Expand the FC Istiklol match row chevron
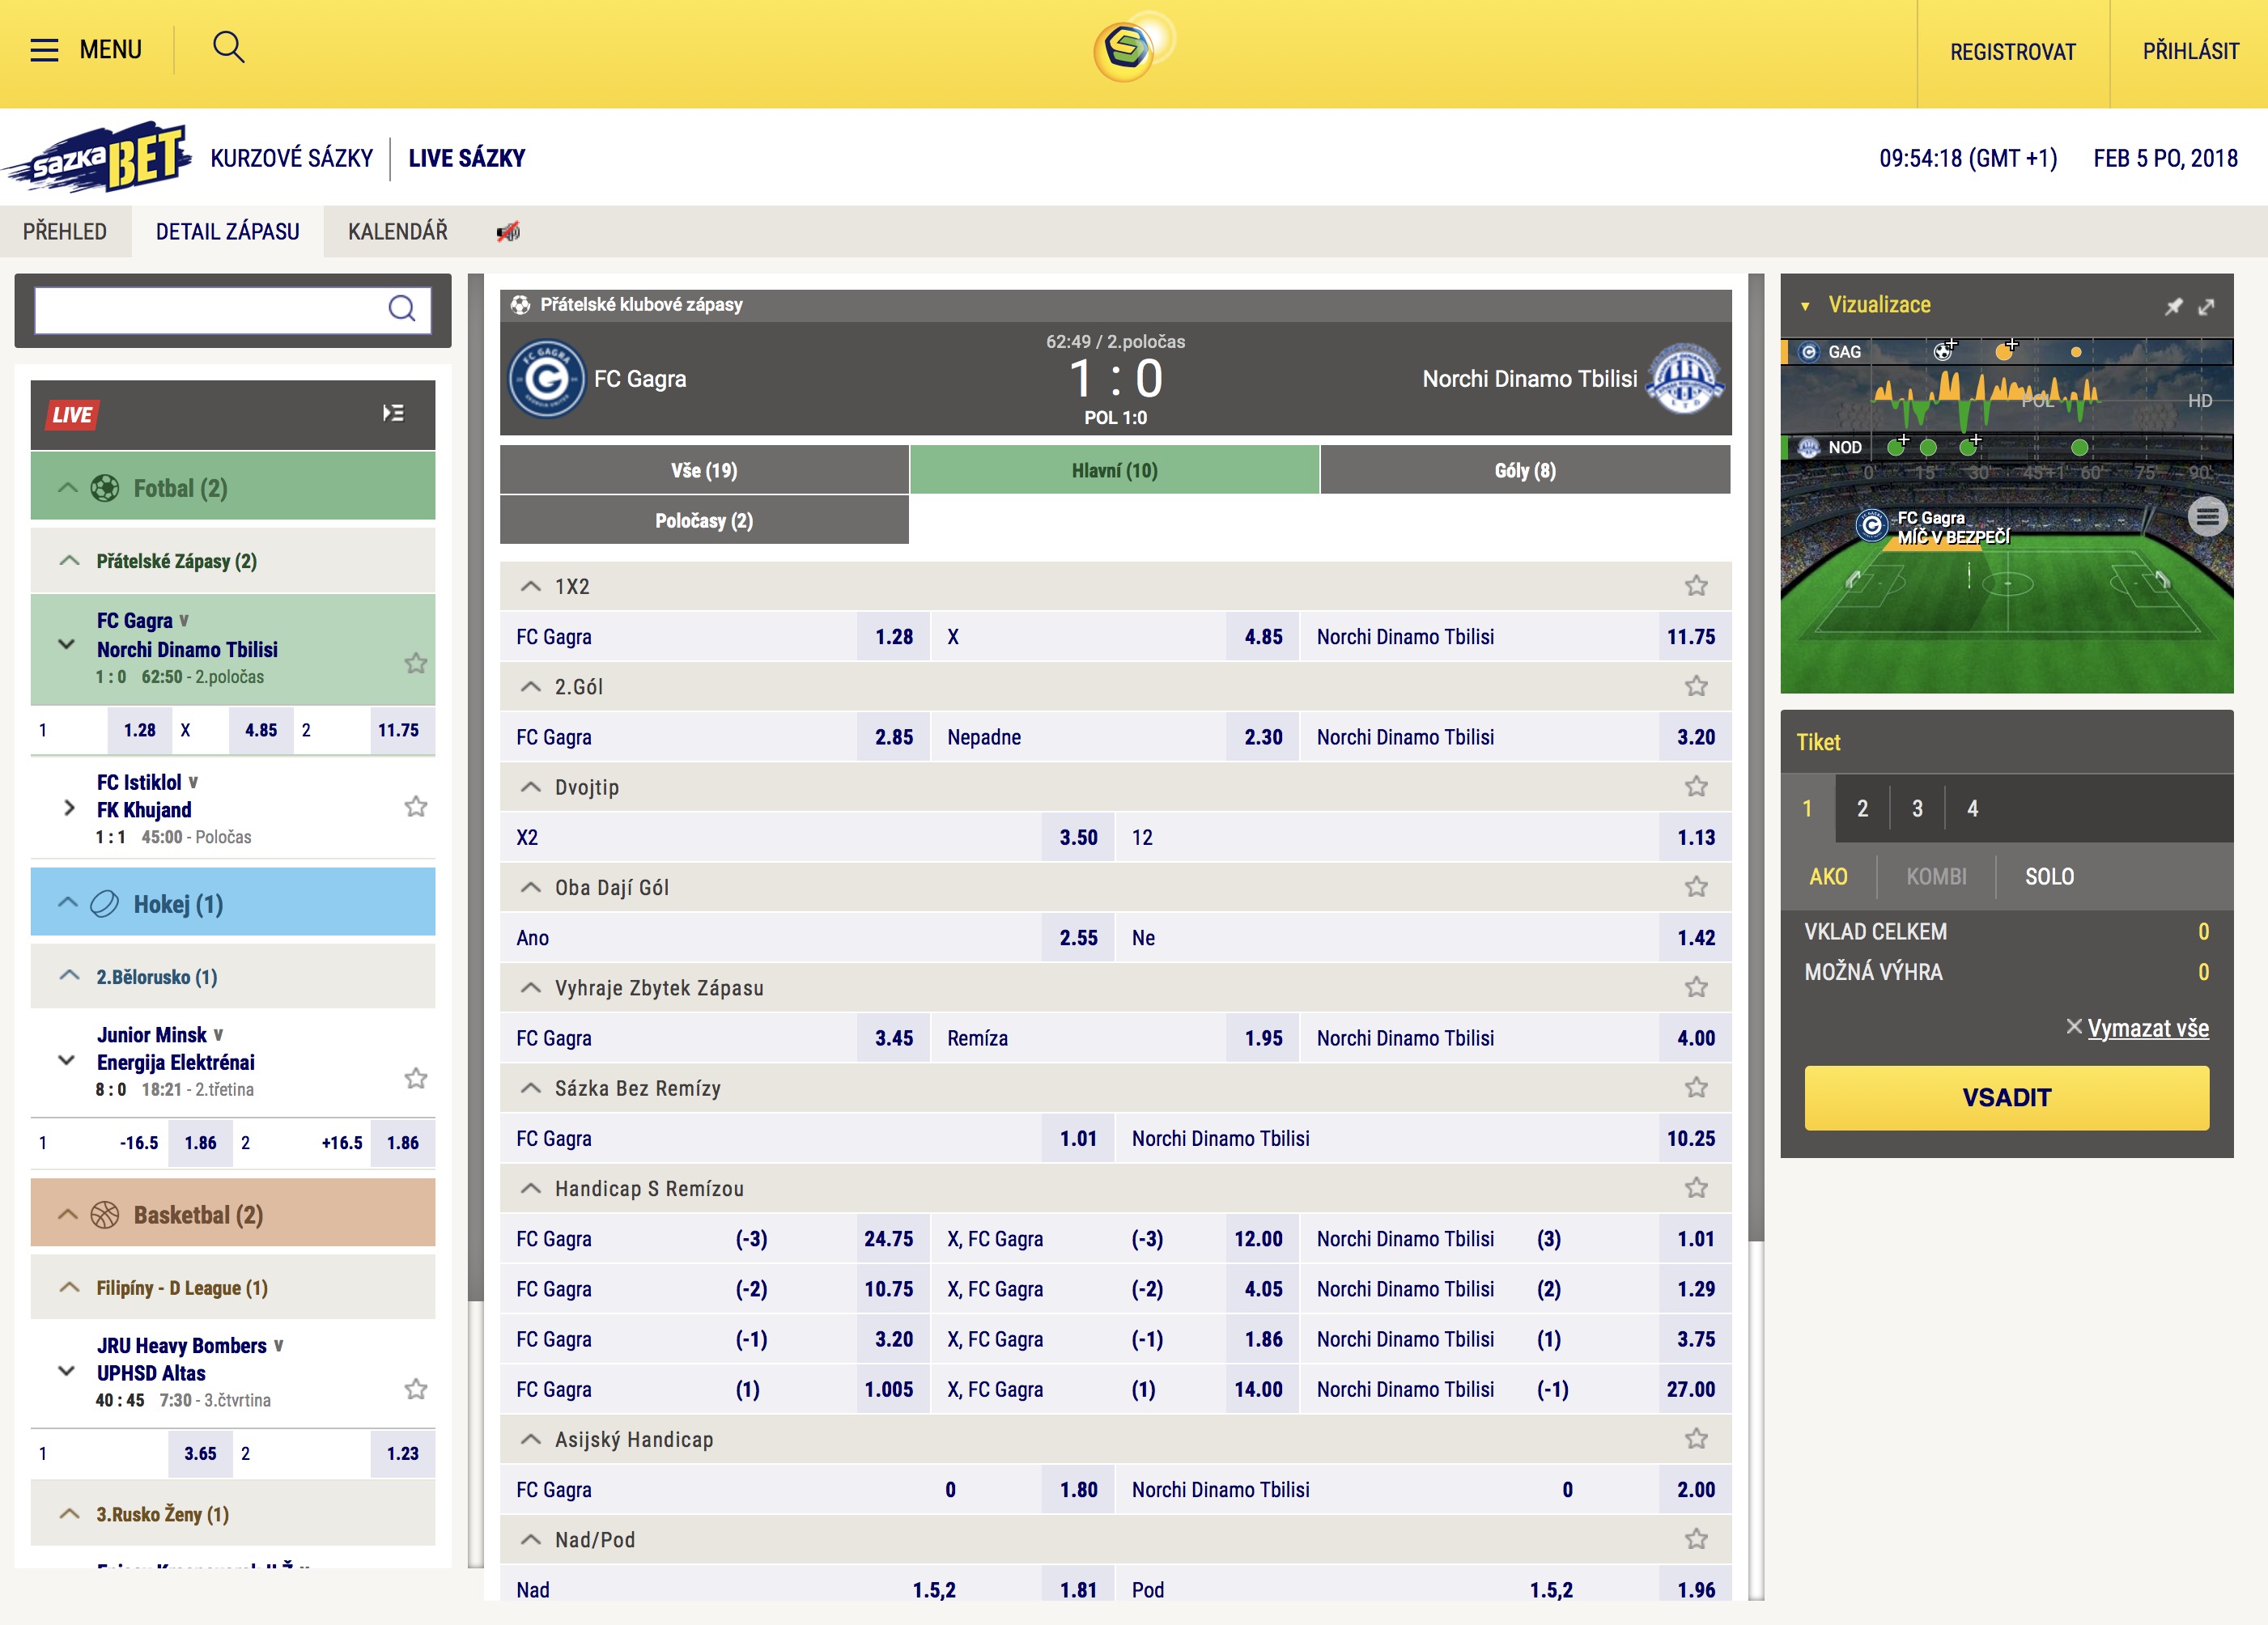2268x1625 pixels. [x=69, y=808]
